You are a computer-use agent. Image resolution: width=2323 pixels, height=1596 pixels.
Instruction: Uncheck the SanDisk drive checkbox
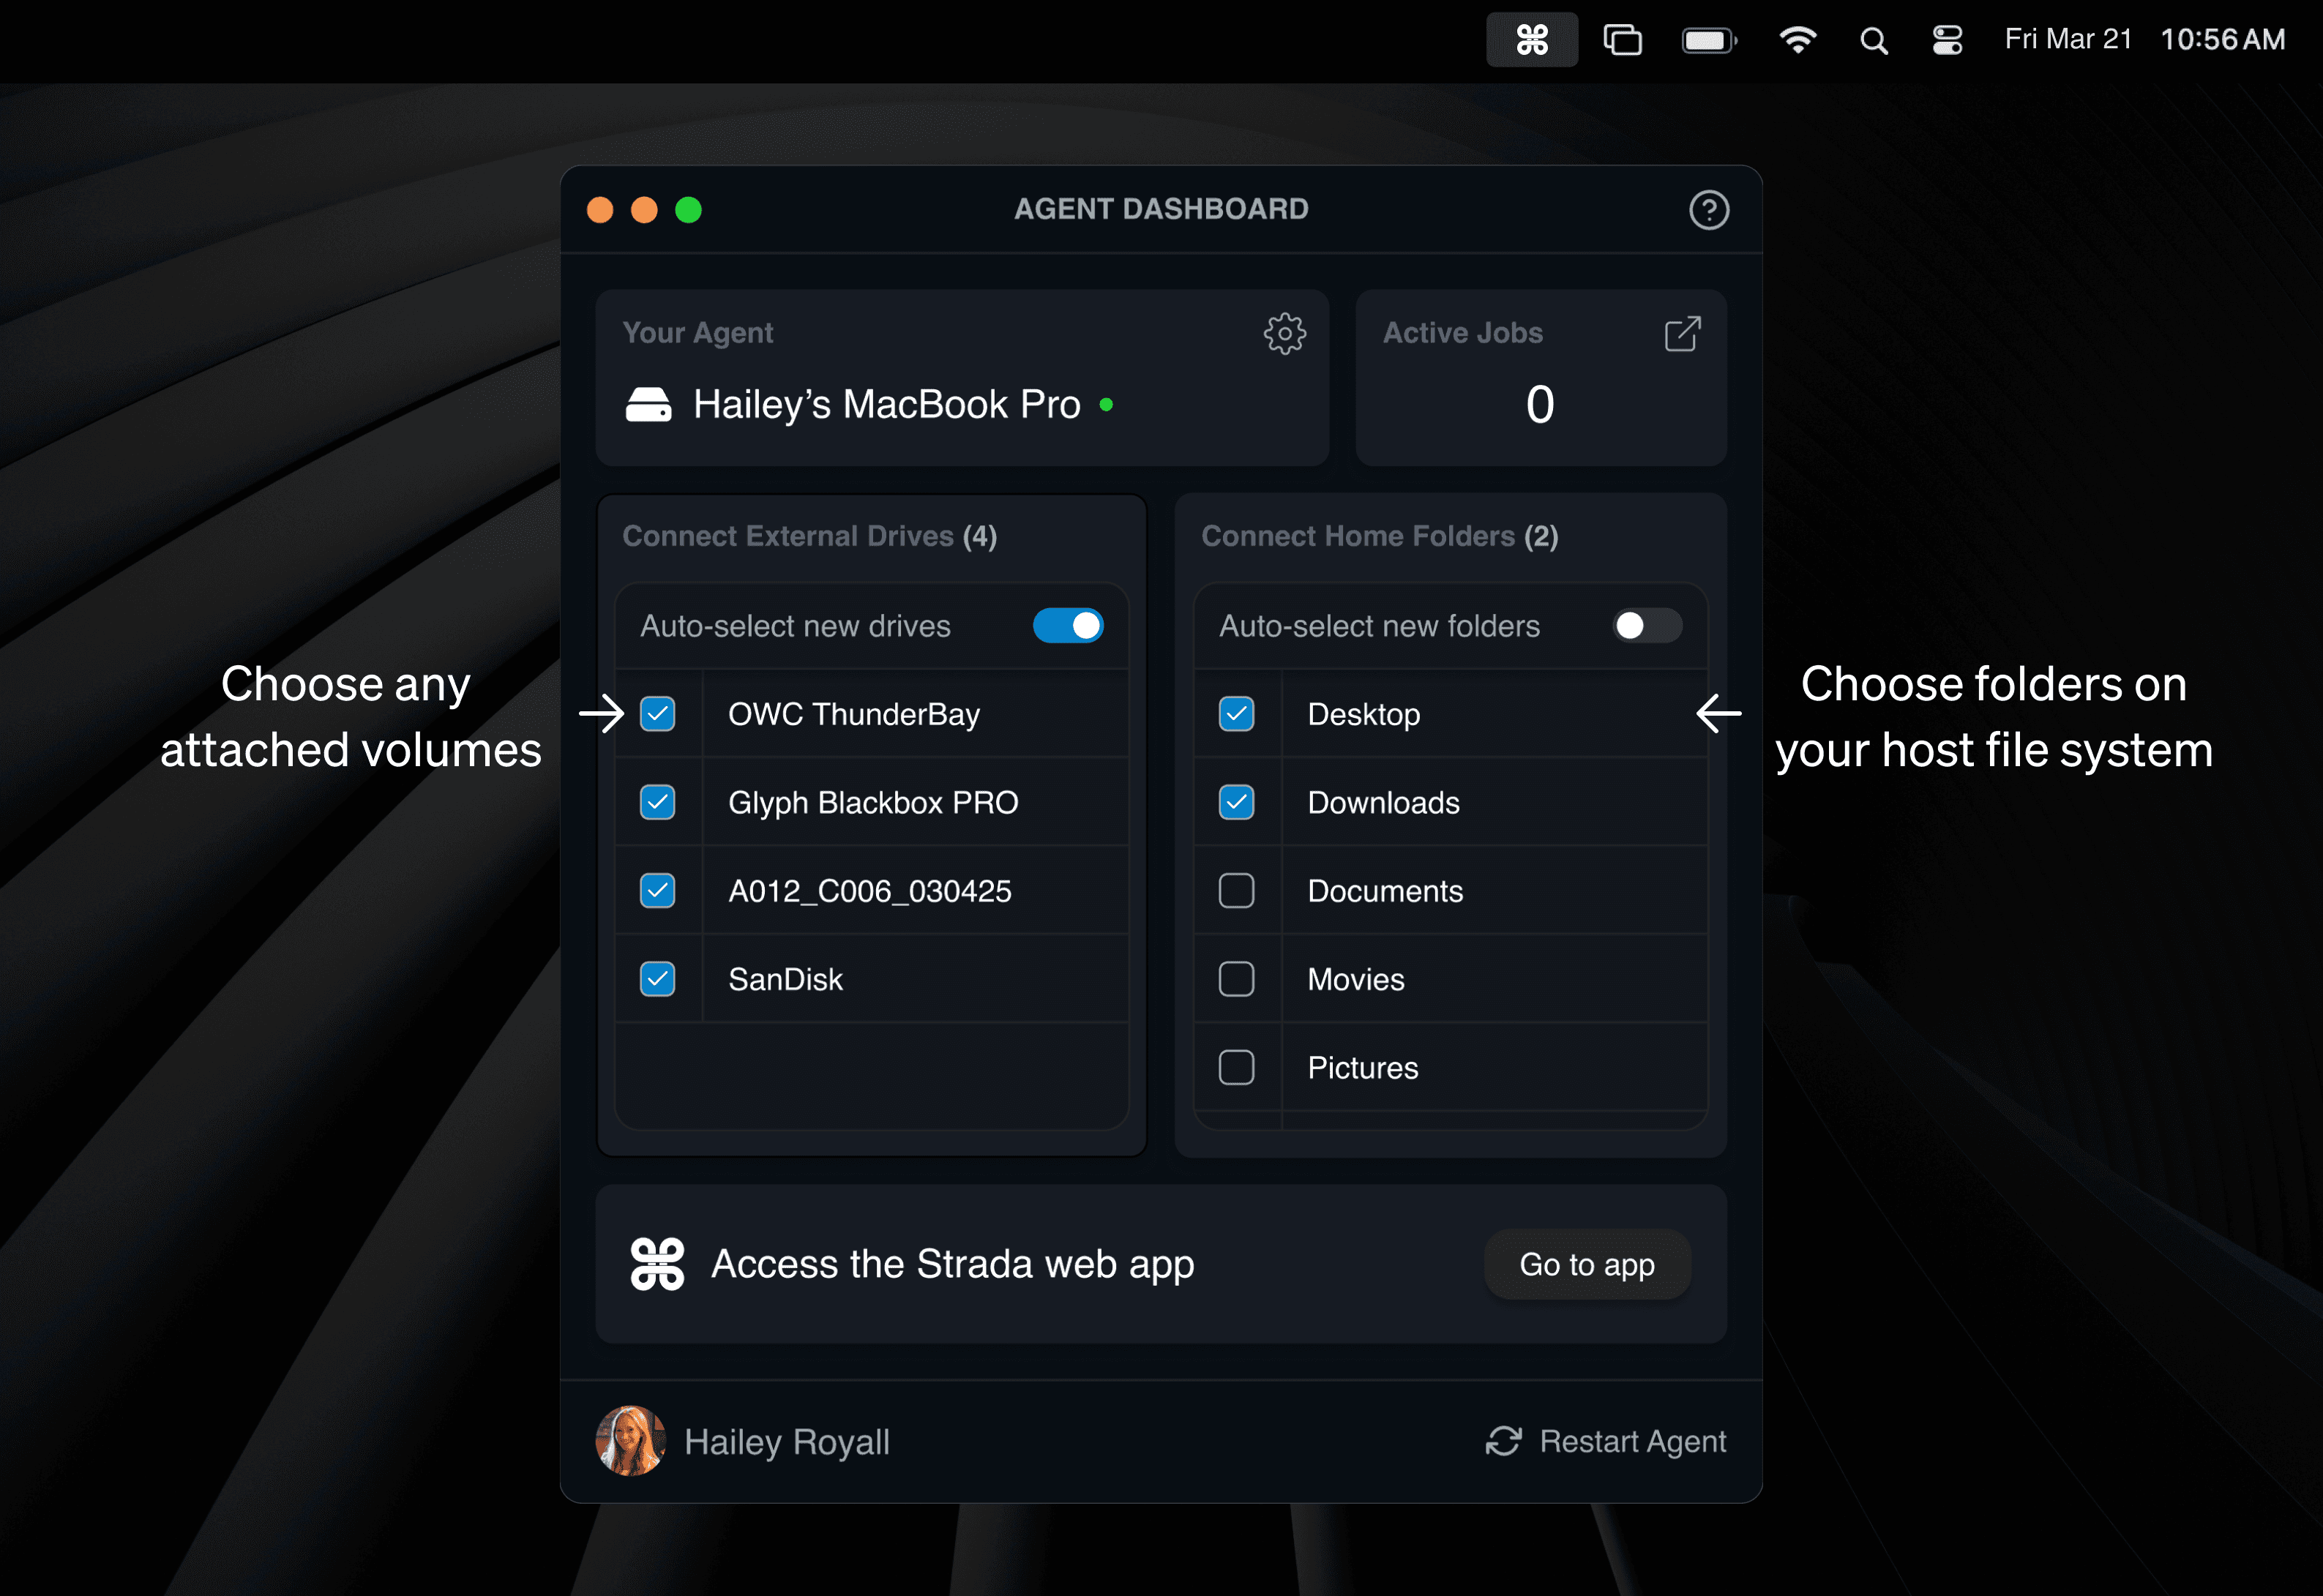[657, 979]
